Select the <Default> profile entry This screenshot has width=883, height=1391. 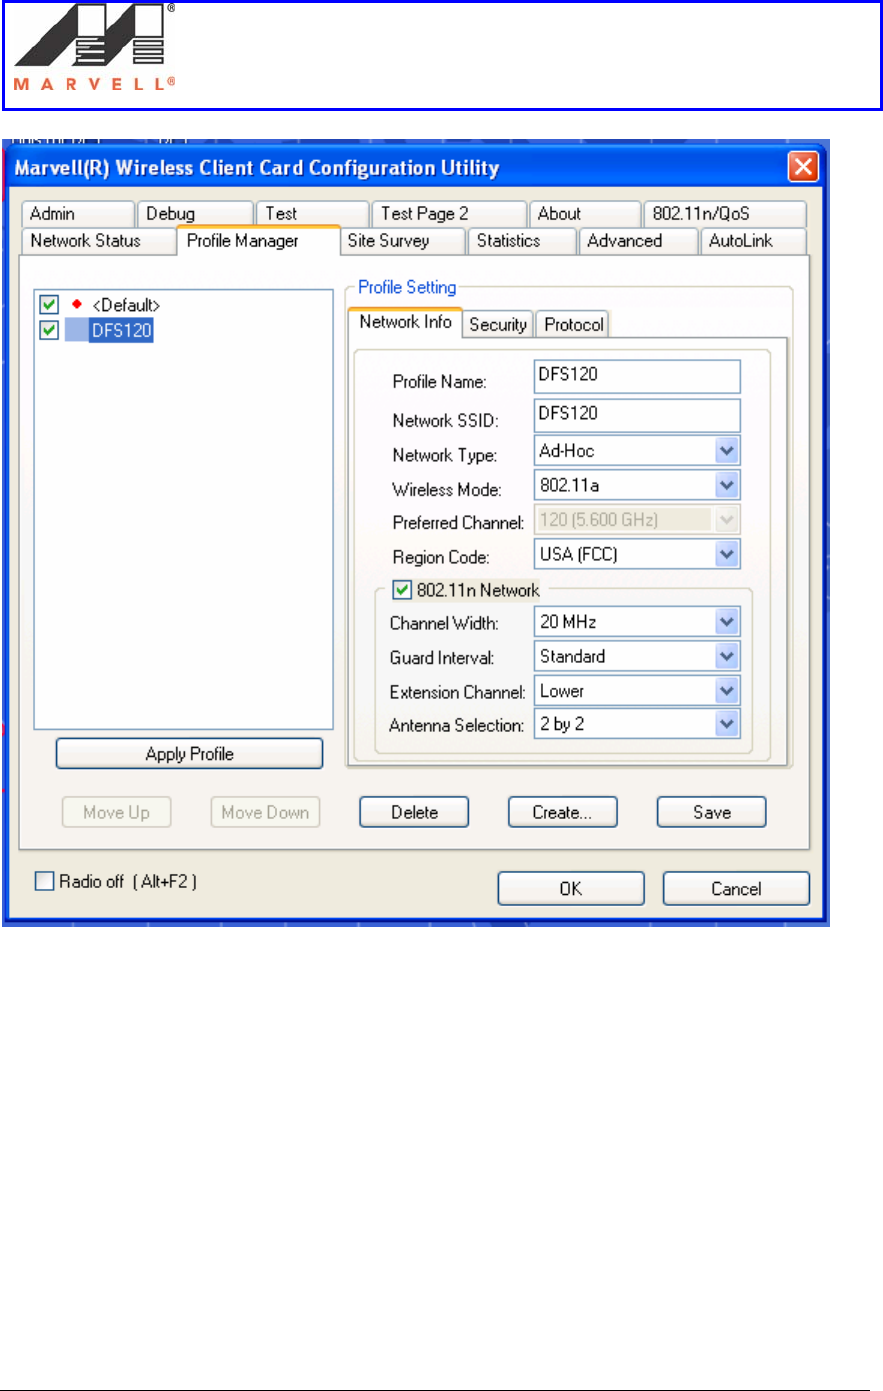(126, 305)
